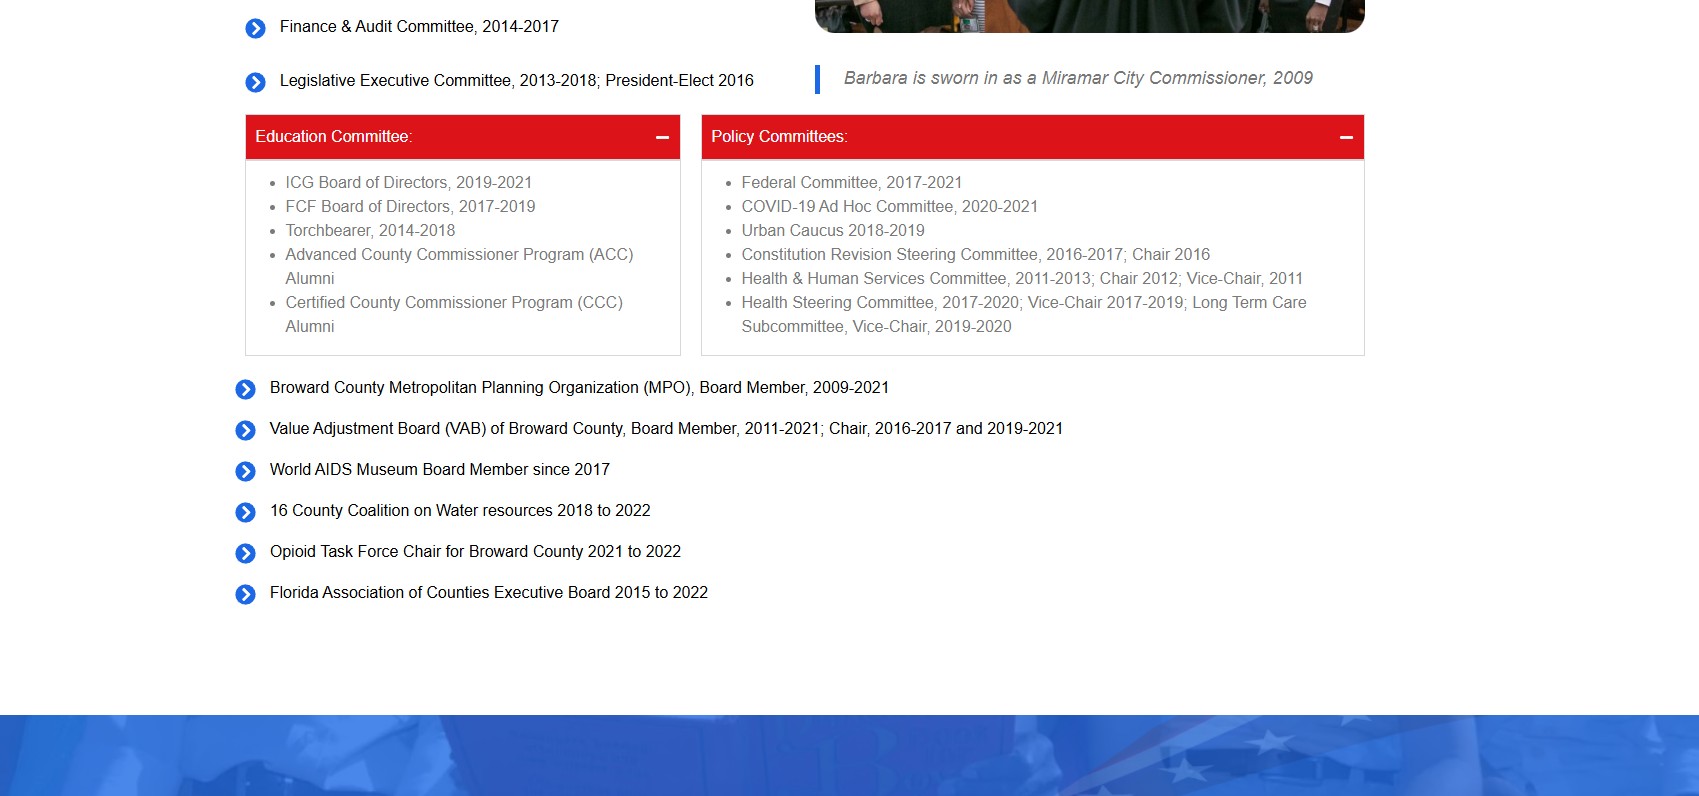
Task: Click the ICG Board of Directors entry
Action: (x=408, y=182)
